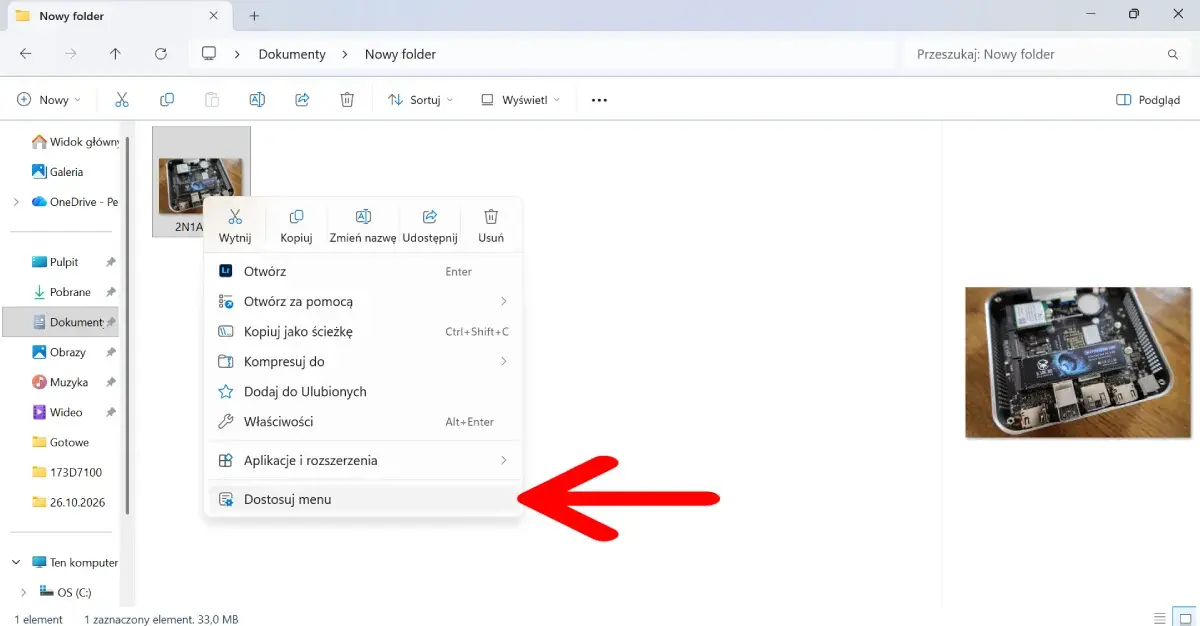Viewport: 1200px width, 626px height.
Task: Click Otwórz in the context menu
Action: [363, 271]
